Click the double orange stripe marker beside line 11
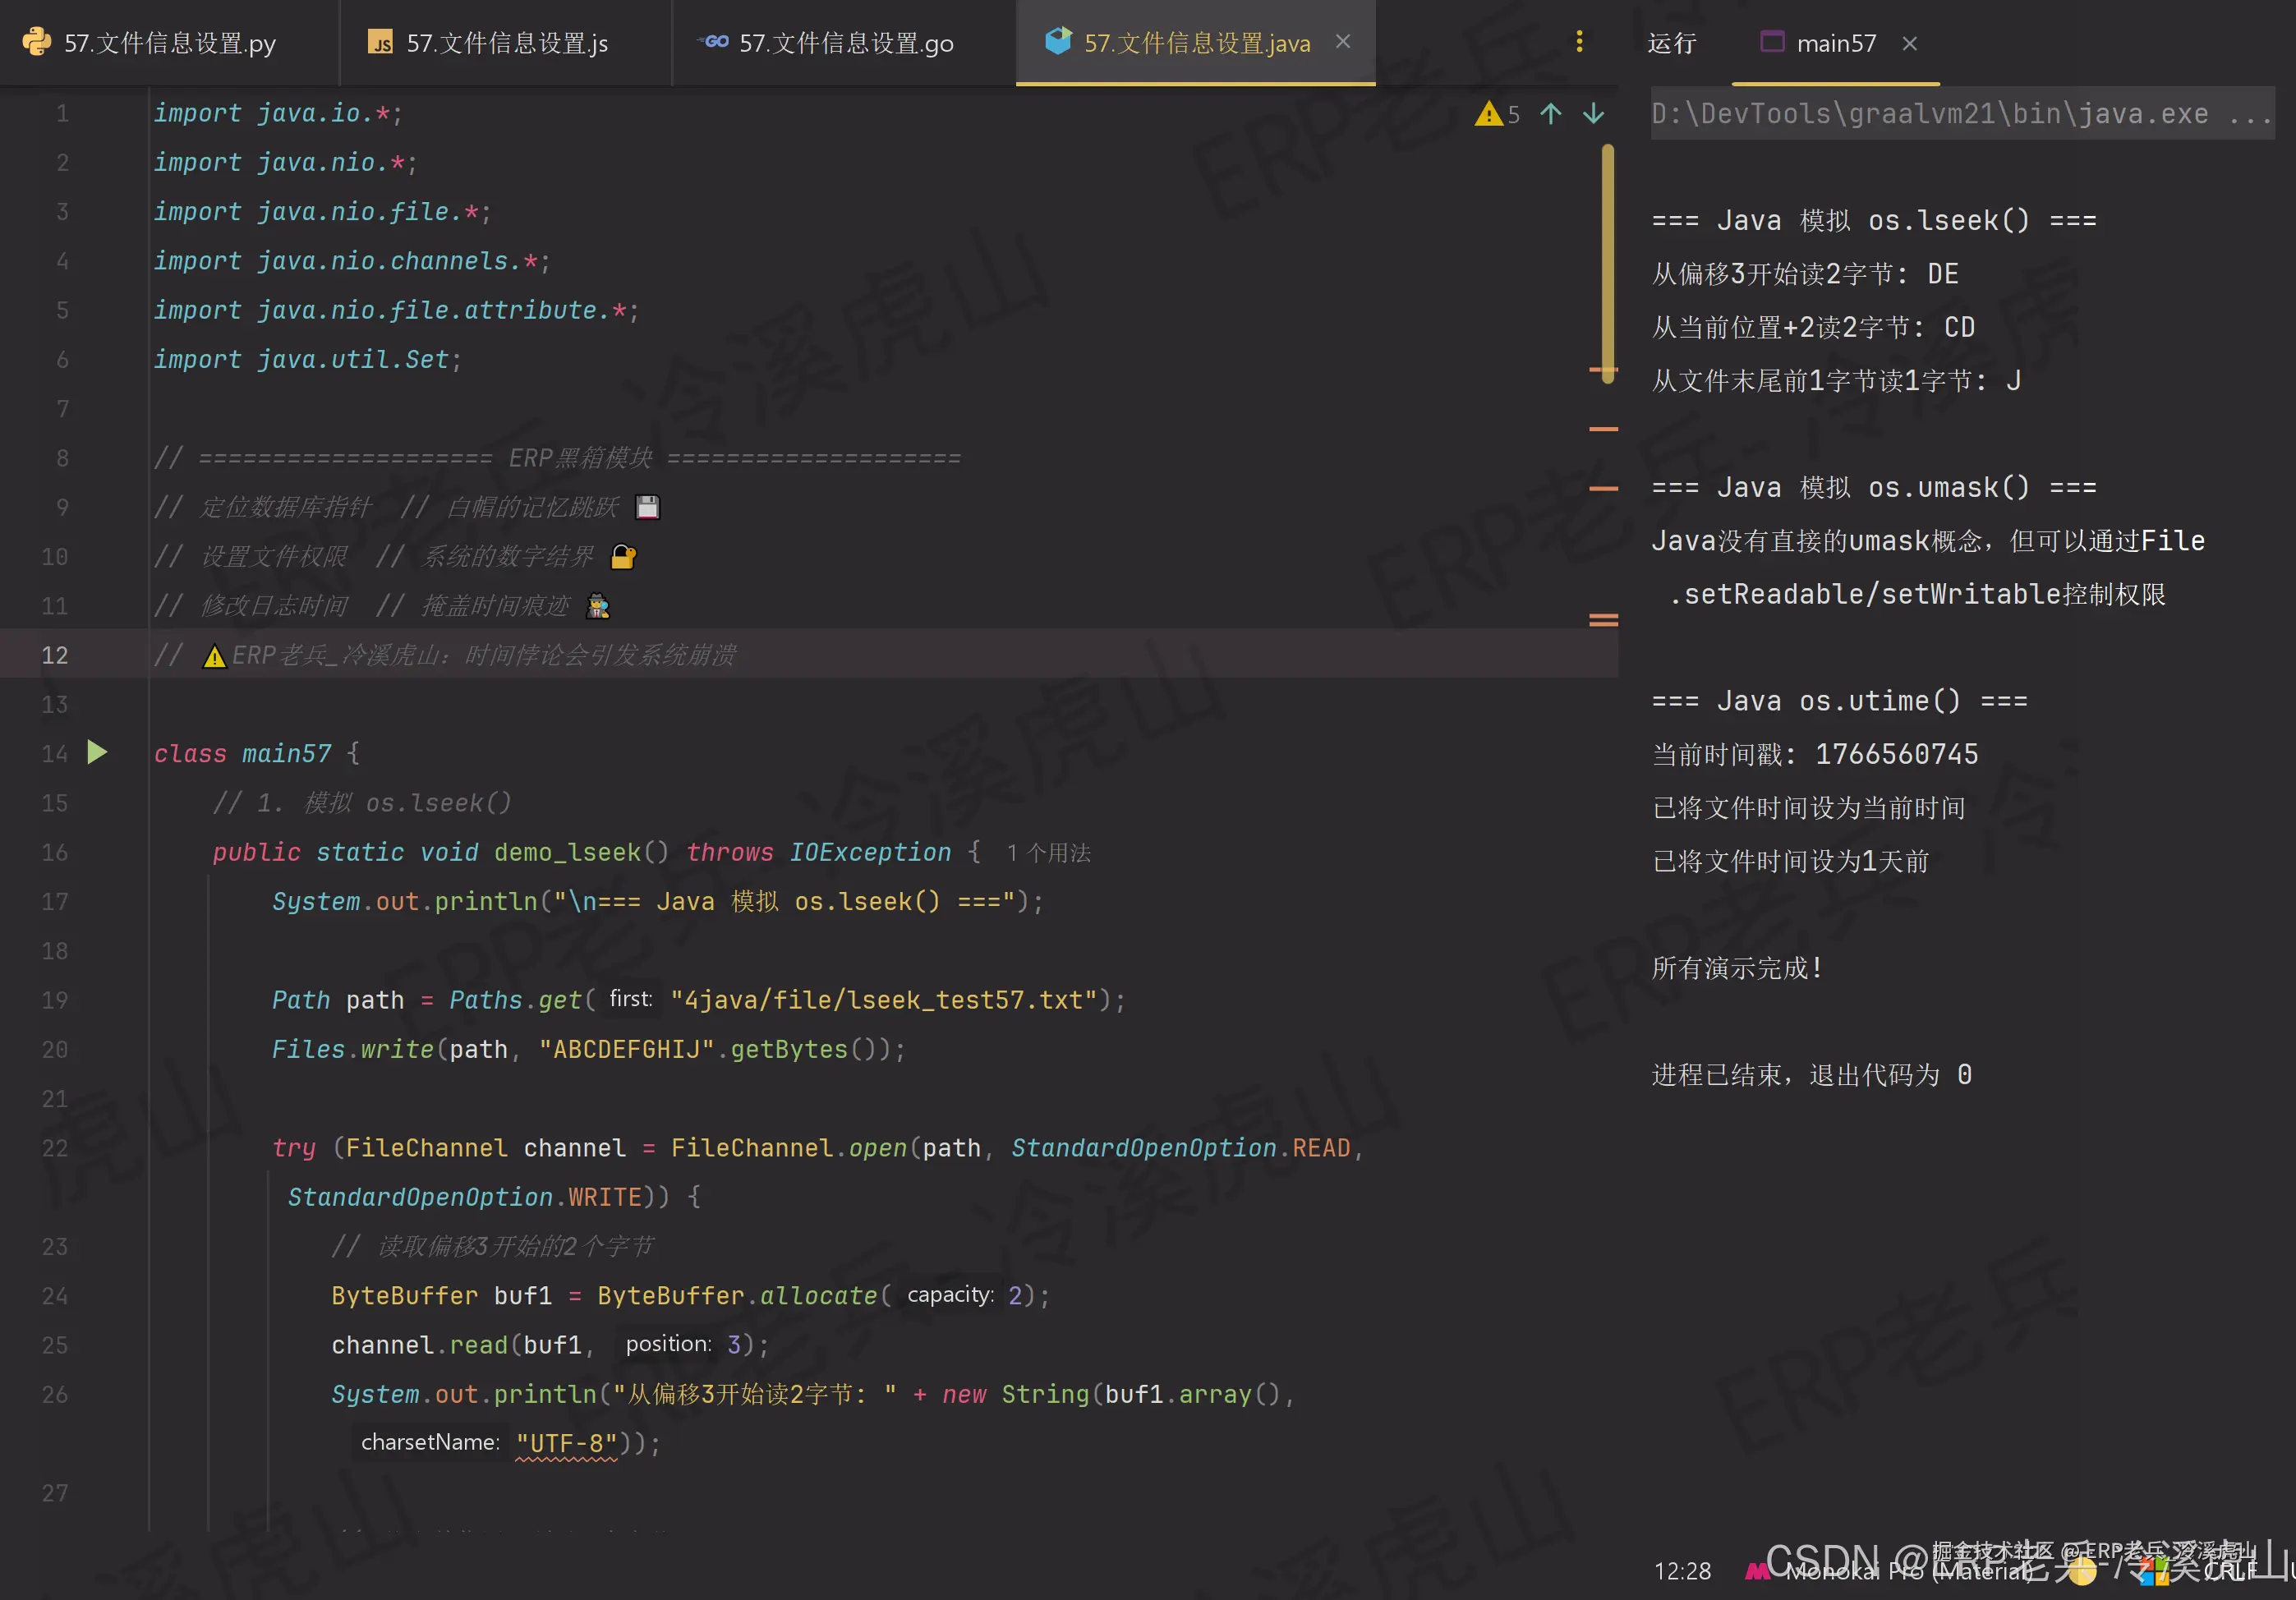The image size is (2296, 1600). pos(1603,620)
